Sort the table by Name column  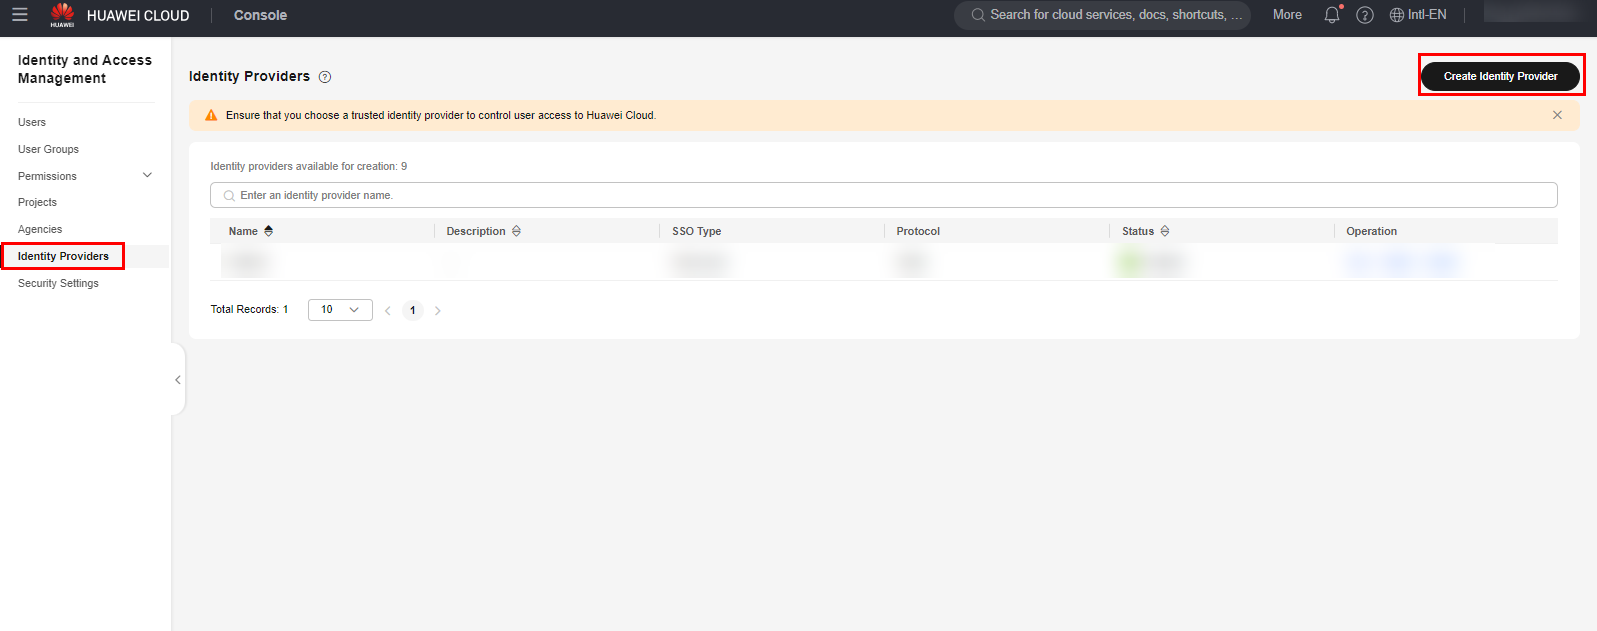click(x=268, y=231)
